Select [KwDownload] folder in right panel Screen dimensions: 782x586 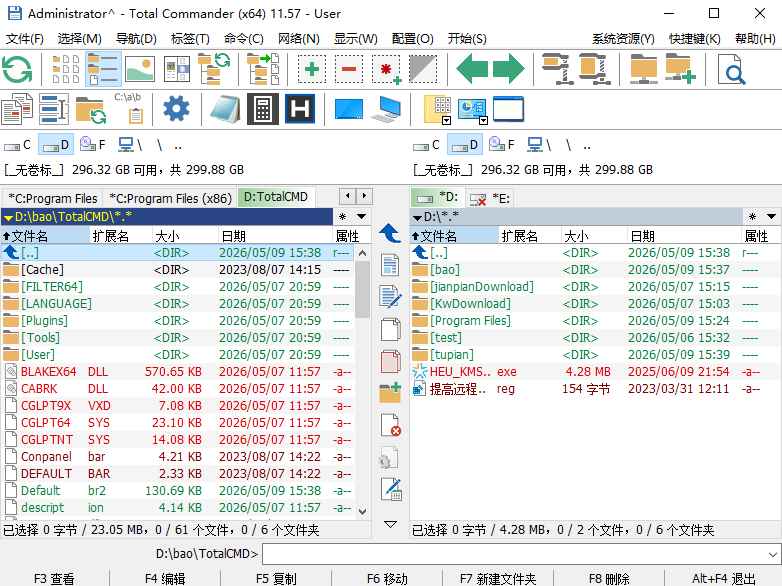point(595,304)
